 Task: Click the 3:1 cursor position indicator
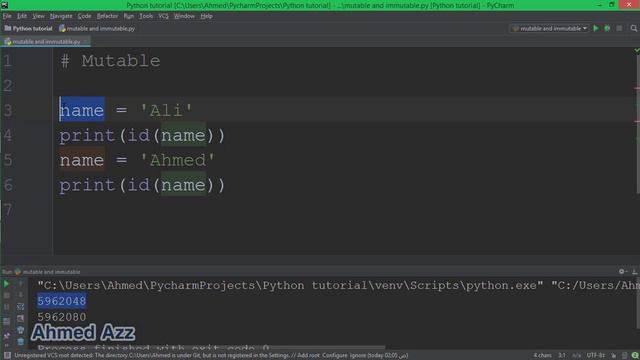coord(562,356)
